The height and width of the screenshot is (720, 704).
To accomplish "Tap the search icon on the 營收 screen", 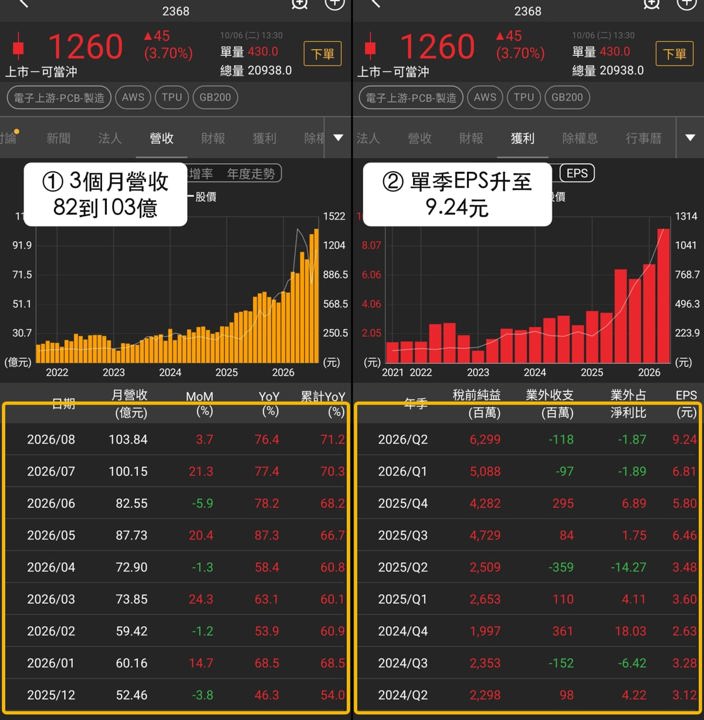I will click(x=299, y=4).
